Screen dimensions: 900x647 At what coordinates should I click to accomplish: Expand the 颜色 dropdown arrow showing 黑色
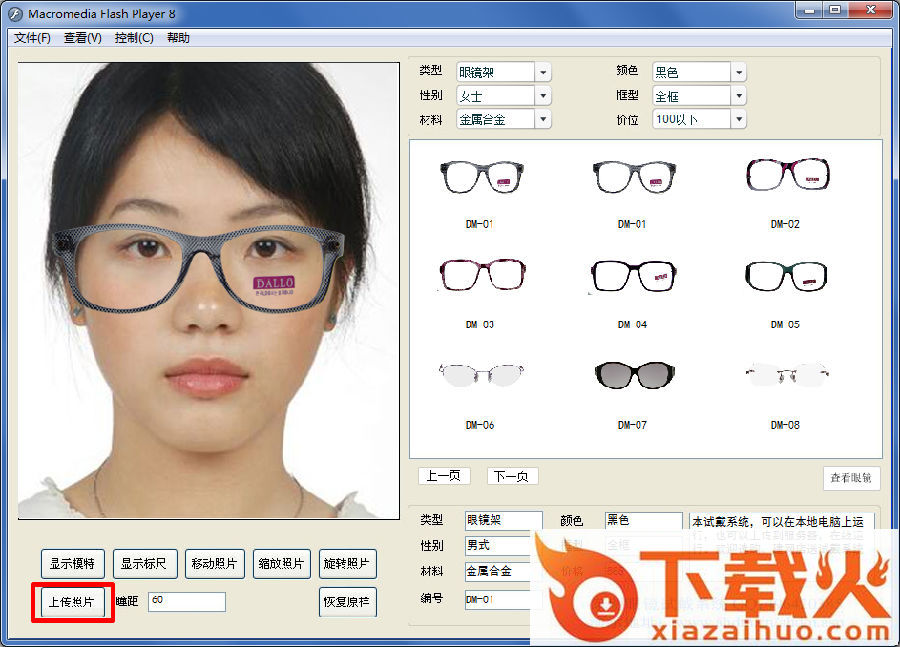pyautogui.click(x=739, y=72)
